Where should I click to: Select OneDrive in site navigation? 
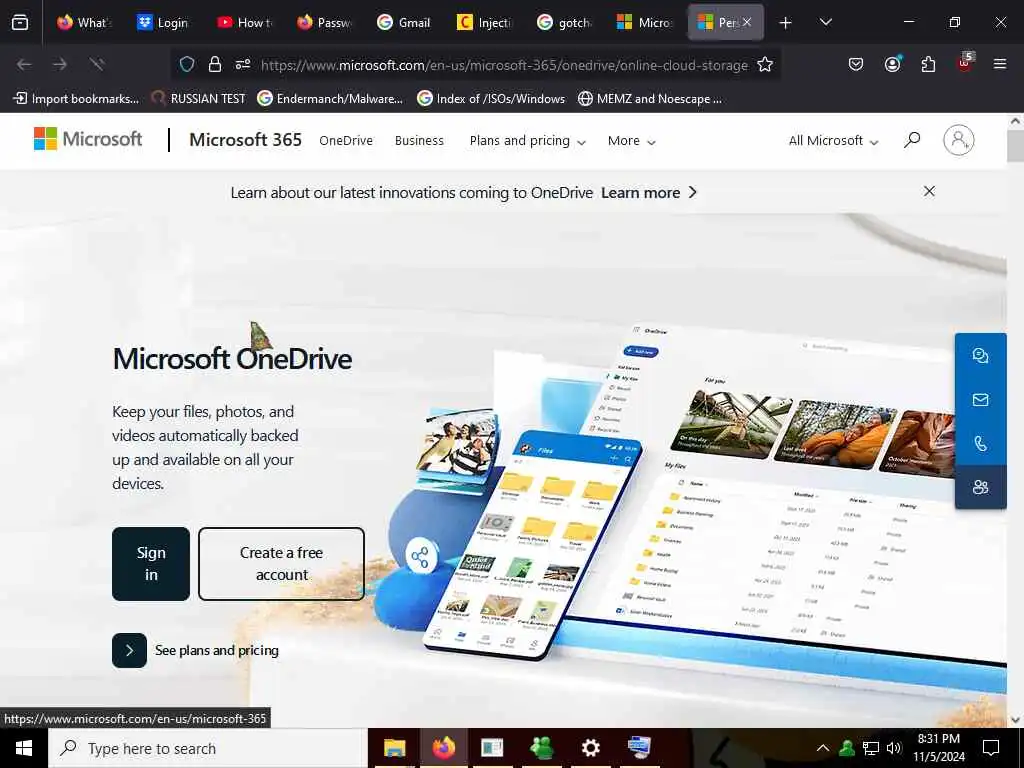click(x=346, y=140)
